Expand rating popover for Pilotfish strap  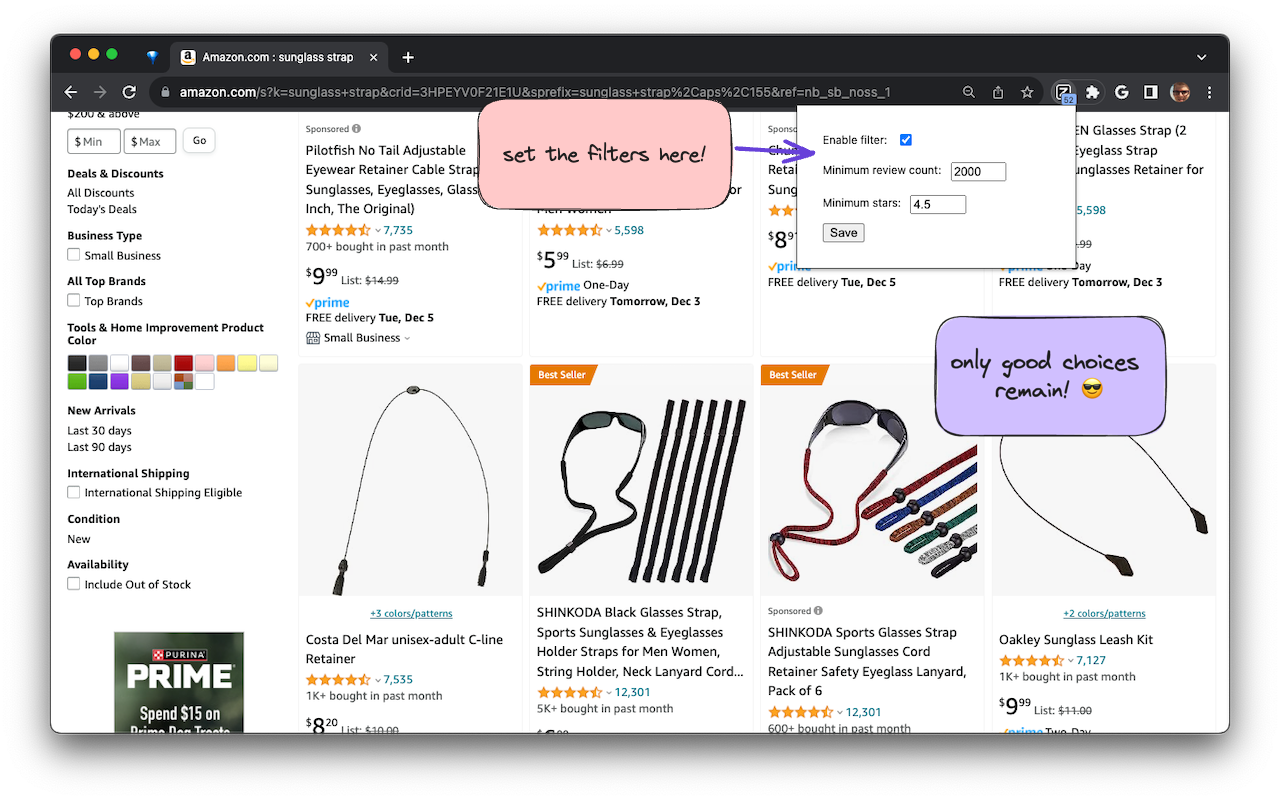coord(378,230)
